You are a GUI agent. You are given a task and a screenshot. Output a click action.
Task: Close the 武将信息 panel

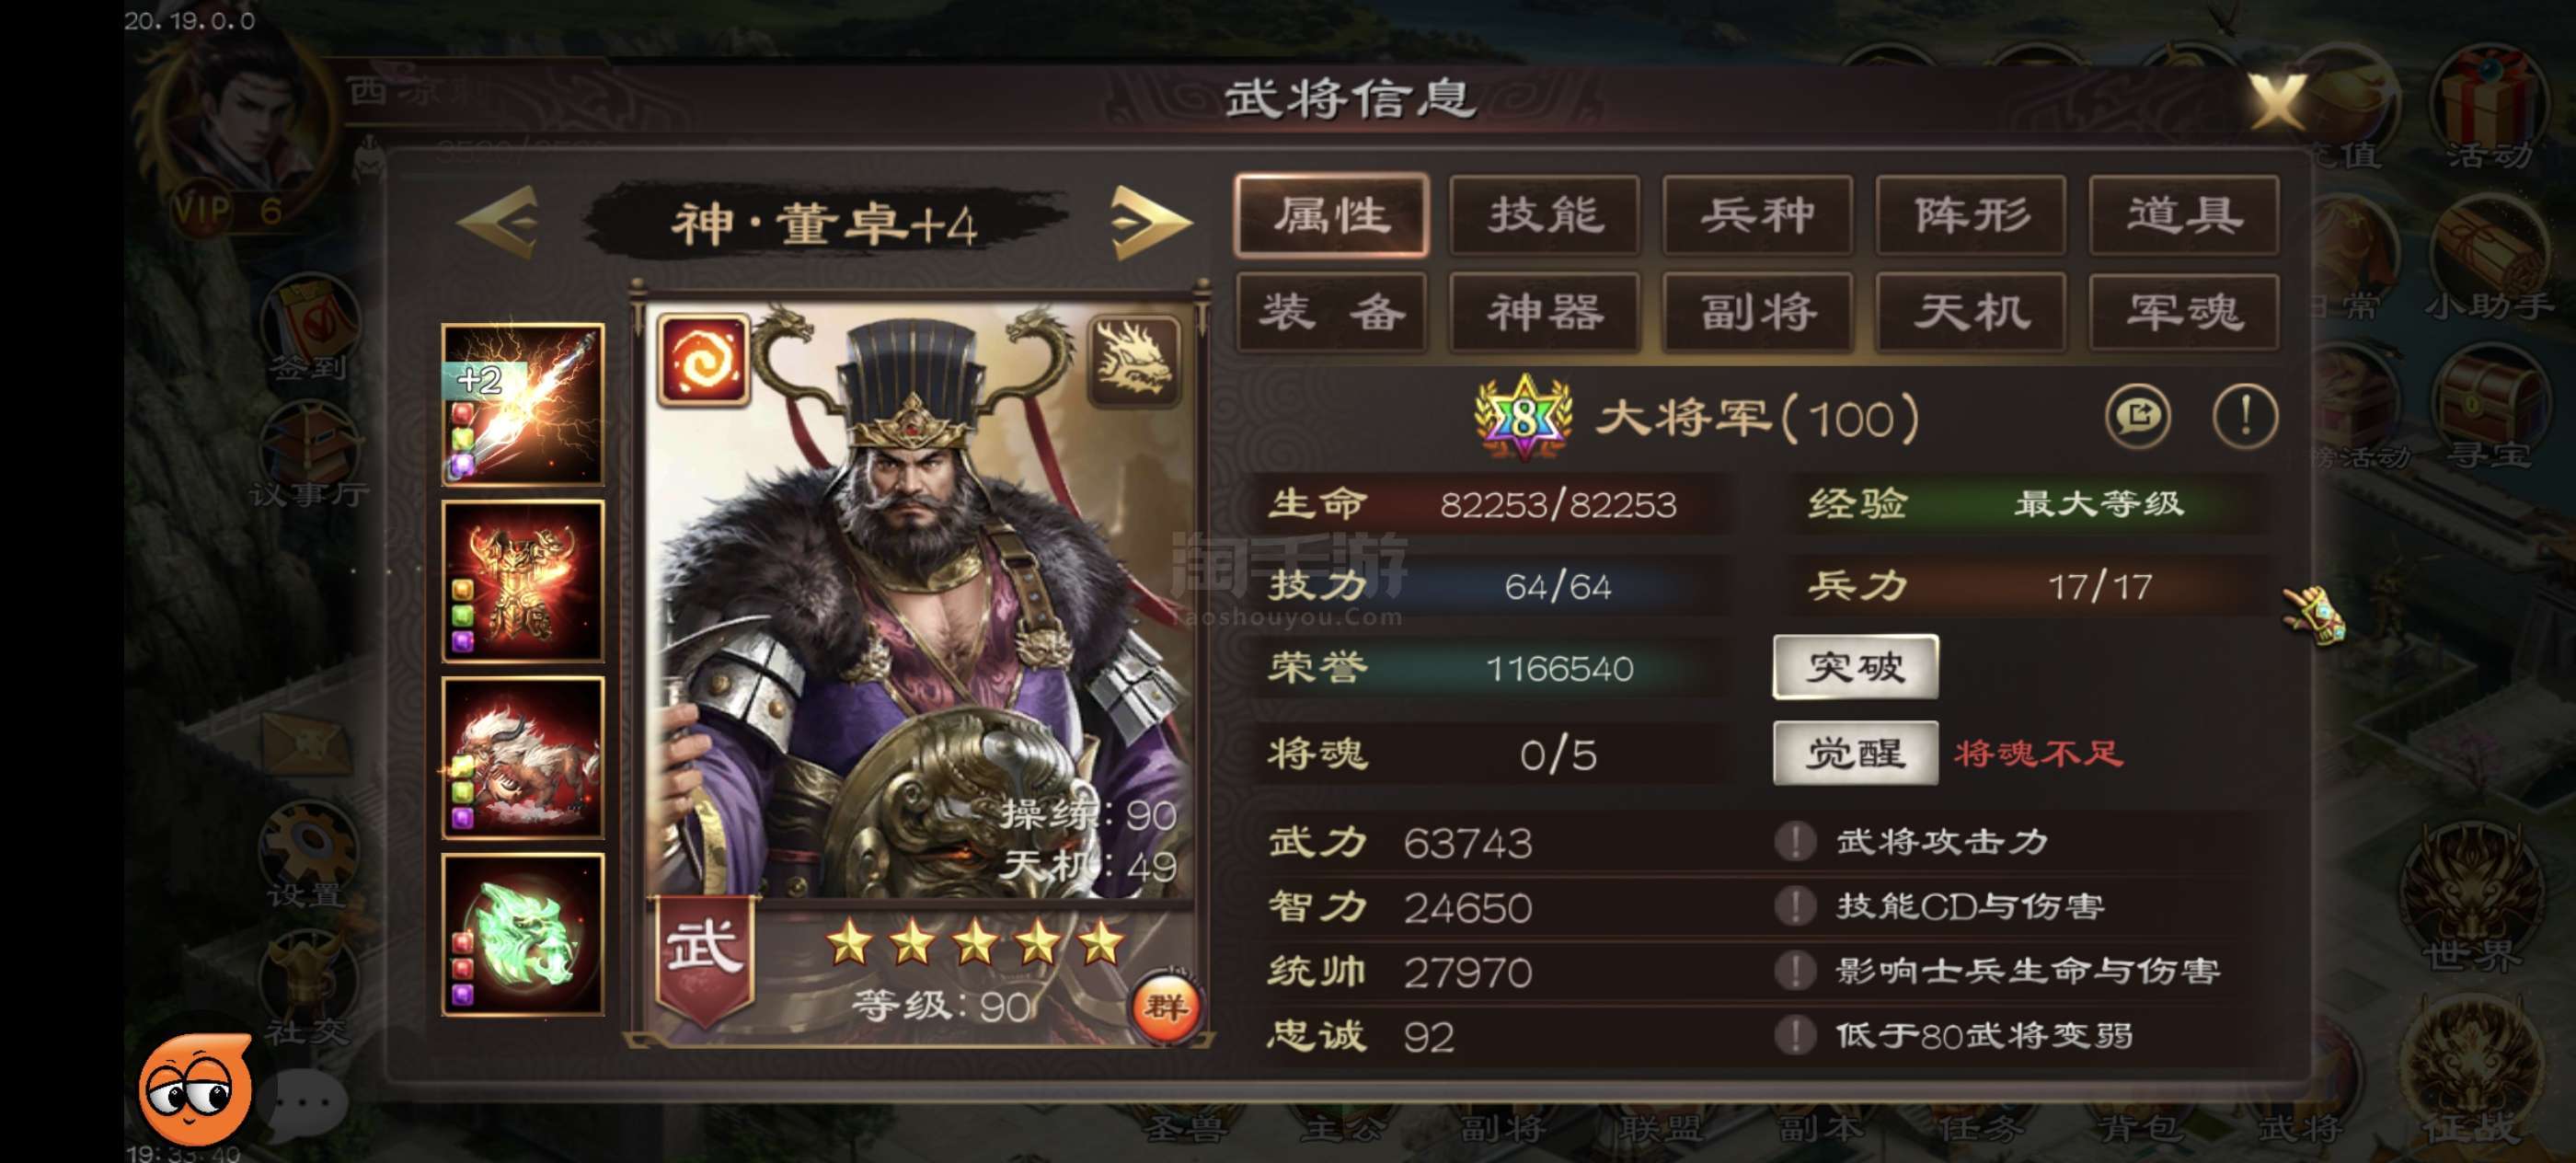coord(2278,100)
